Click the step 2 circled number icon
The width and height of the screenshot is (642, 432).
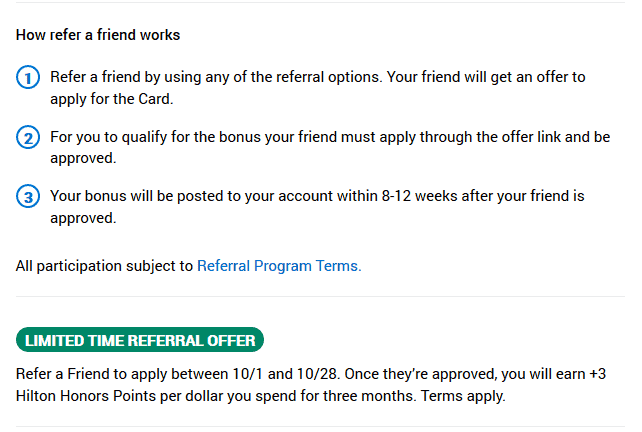[28, 137]
